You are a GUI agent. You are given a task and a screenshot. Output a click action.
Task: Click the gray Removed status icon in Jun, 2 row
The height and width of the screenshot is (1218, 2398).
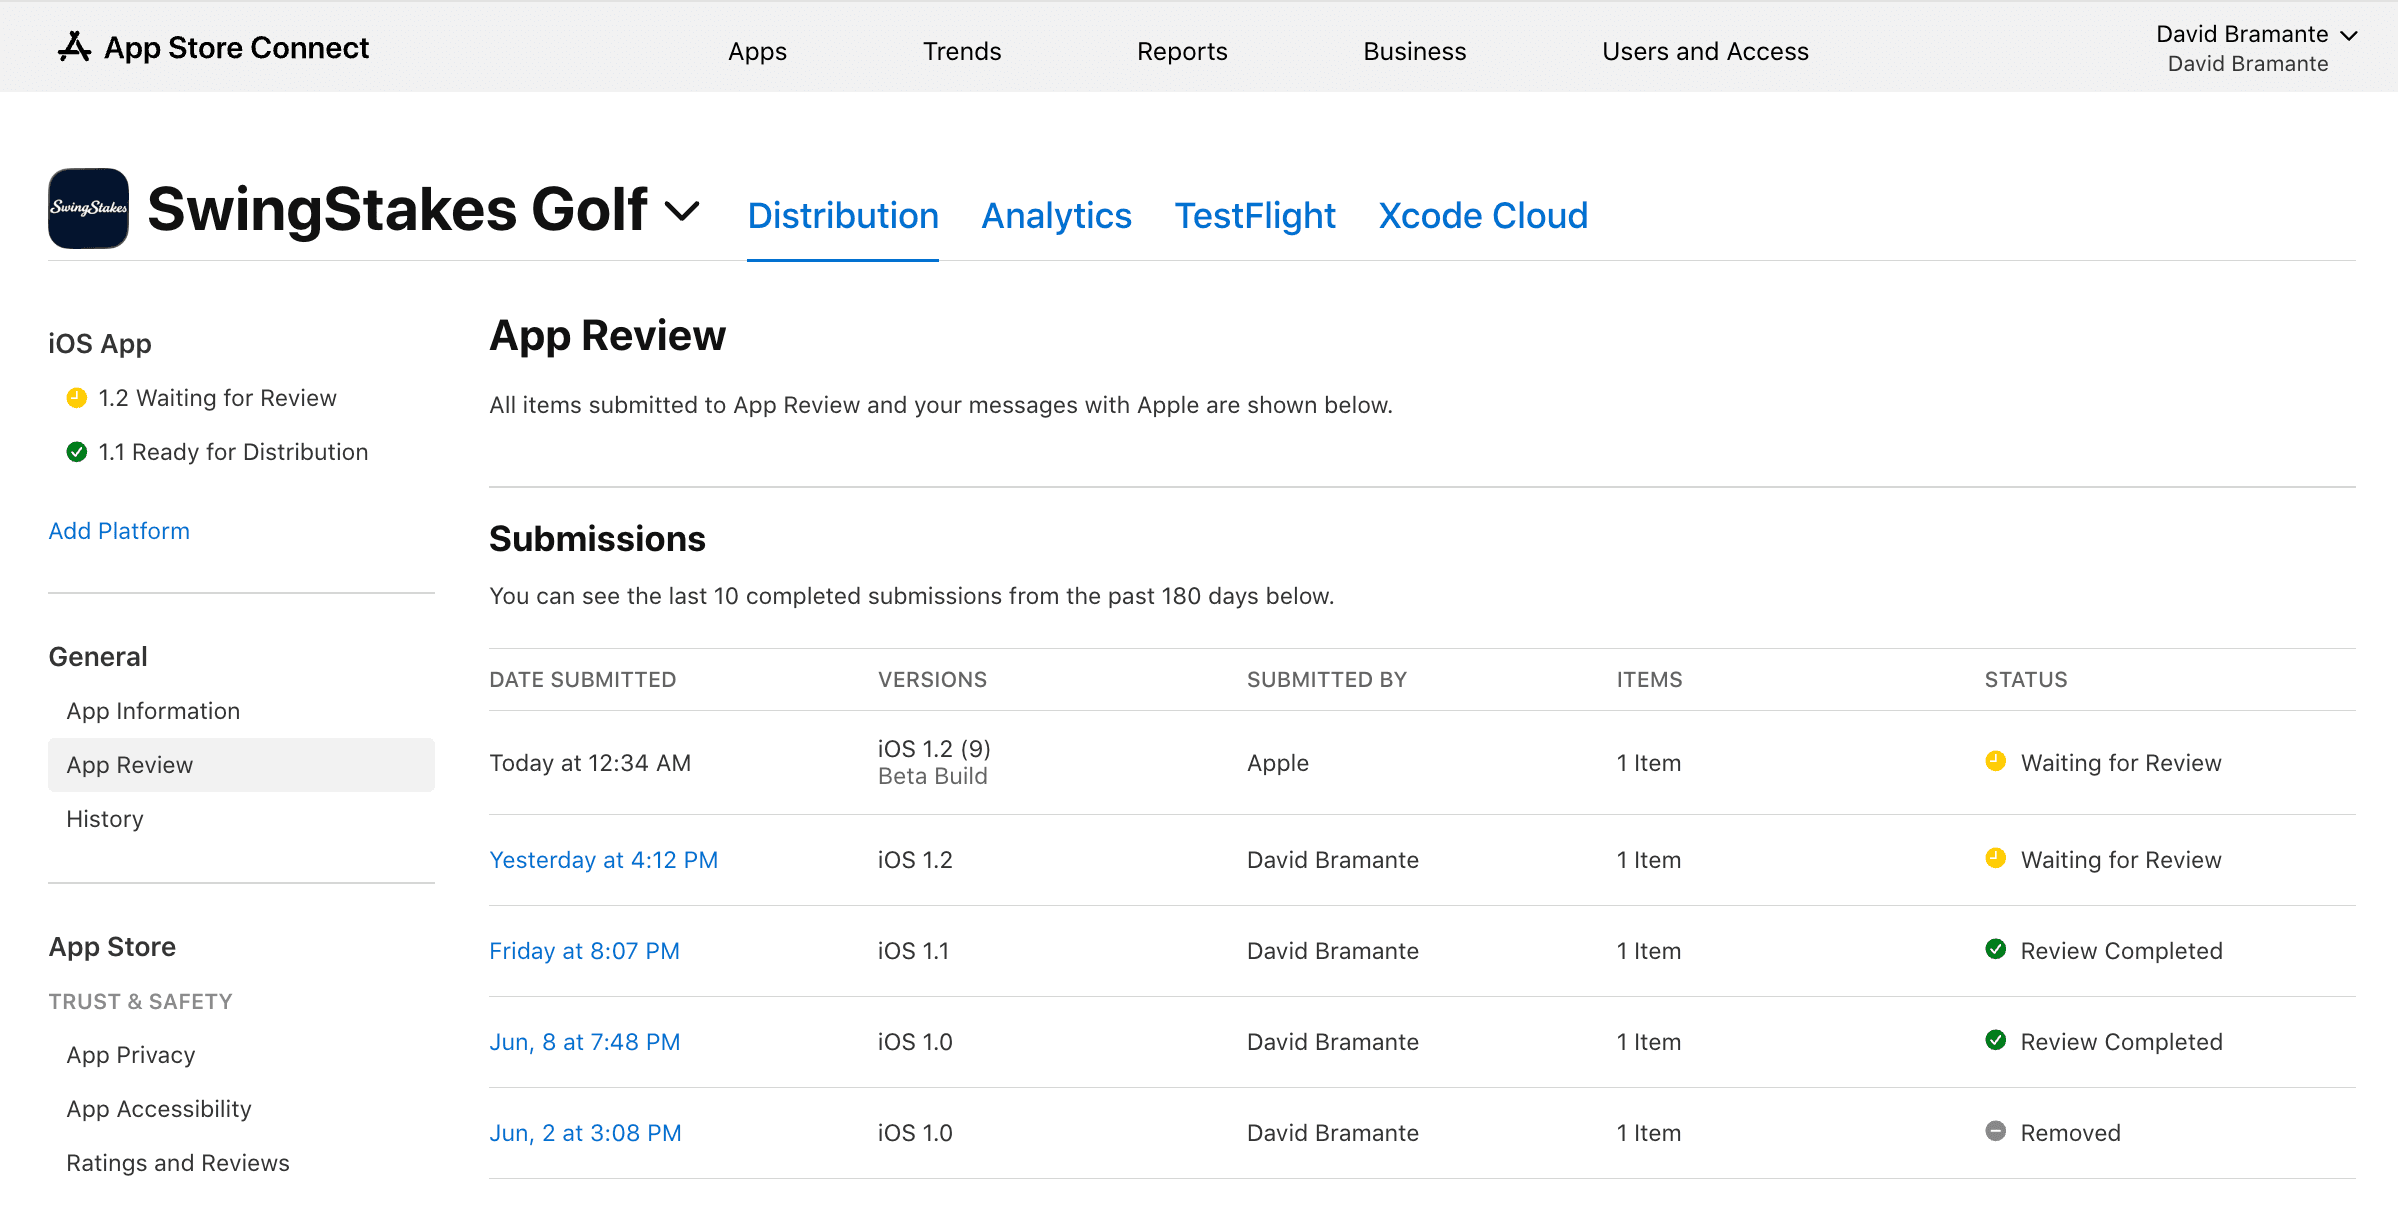pos(1995,1132)
